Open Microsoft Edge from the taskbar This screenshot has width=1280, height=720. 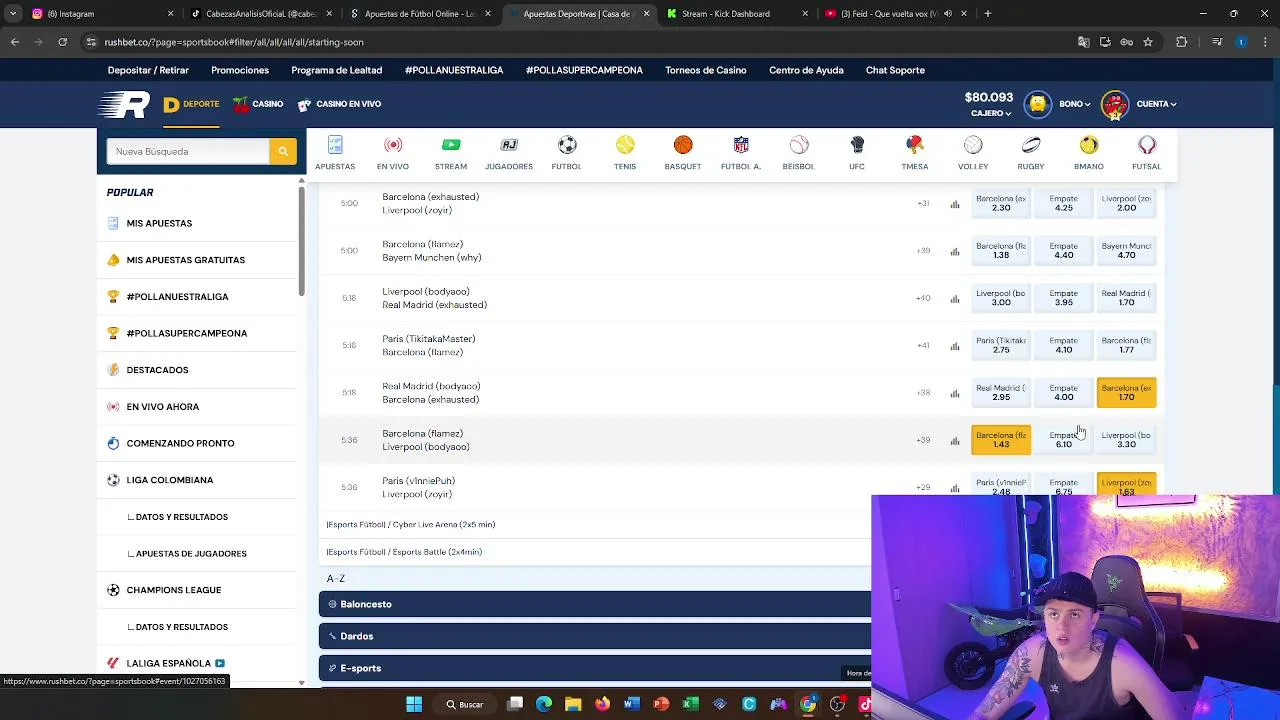544,704
